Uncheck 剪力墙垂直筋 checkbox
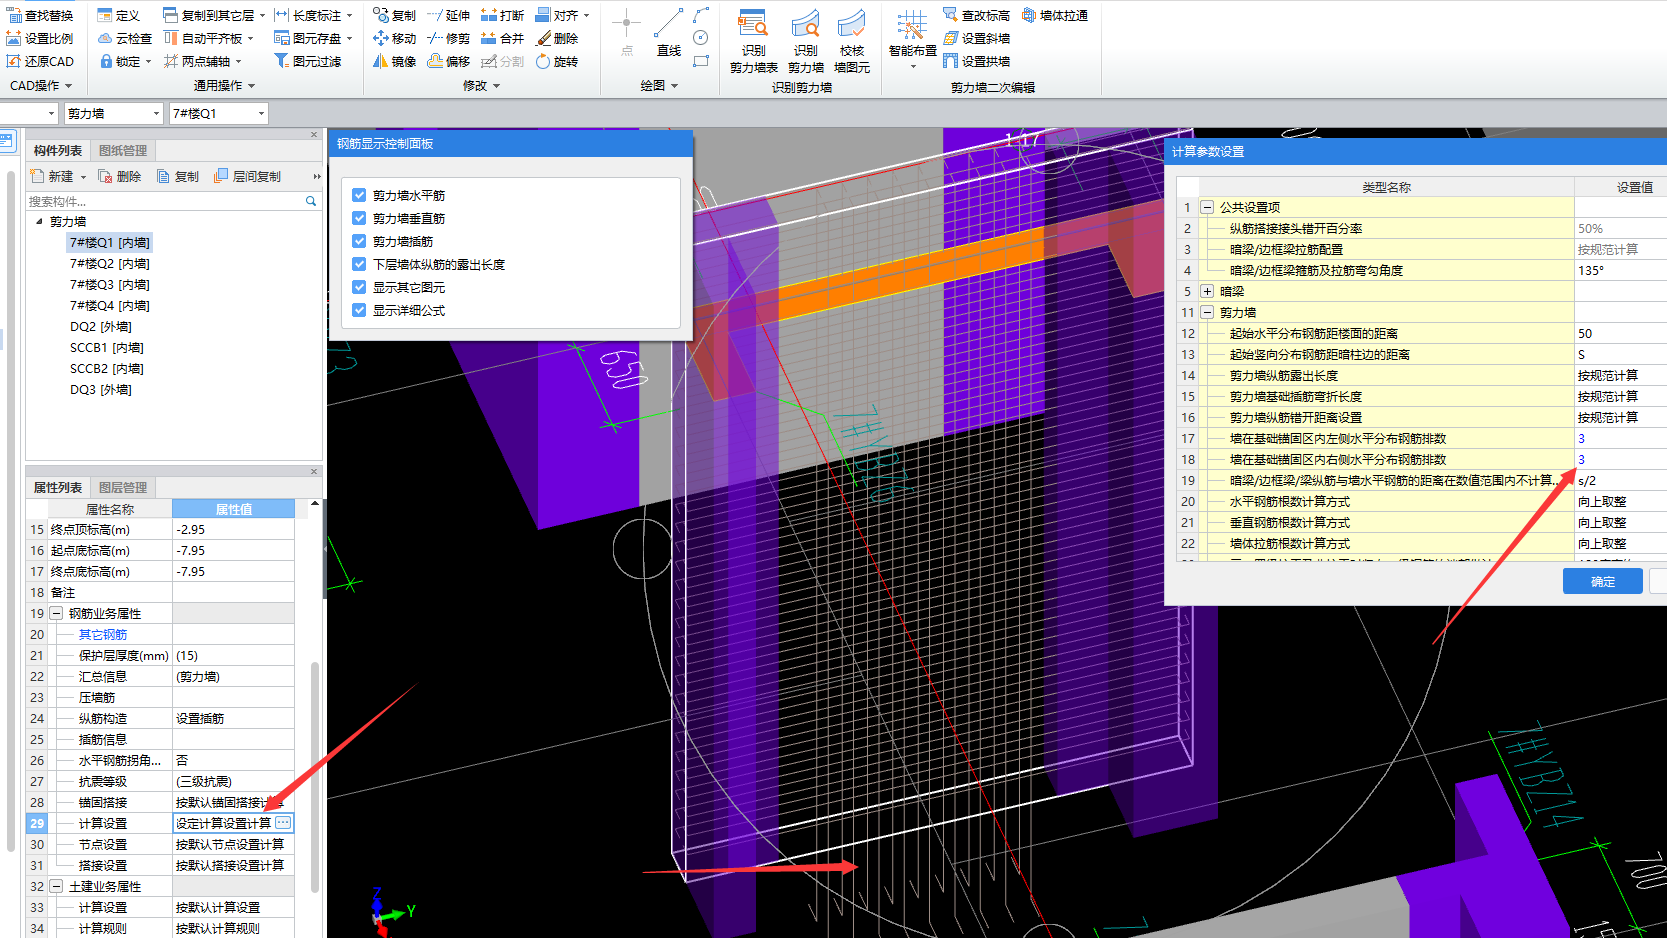1667x938 pixels. point(359,218)
